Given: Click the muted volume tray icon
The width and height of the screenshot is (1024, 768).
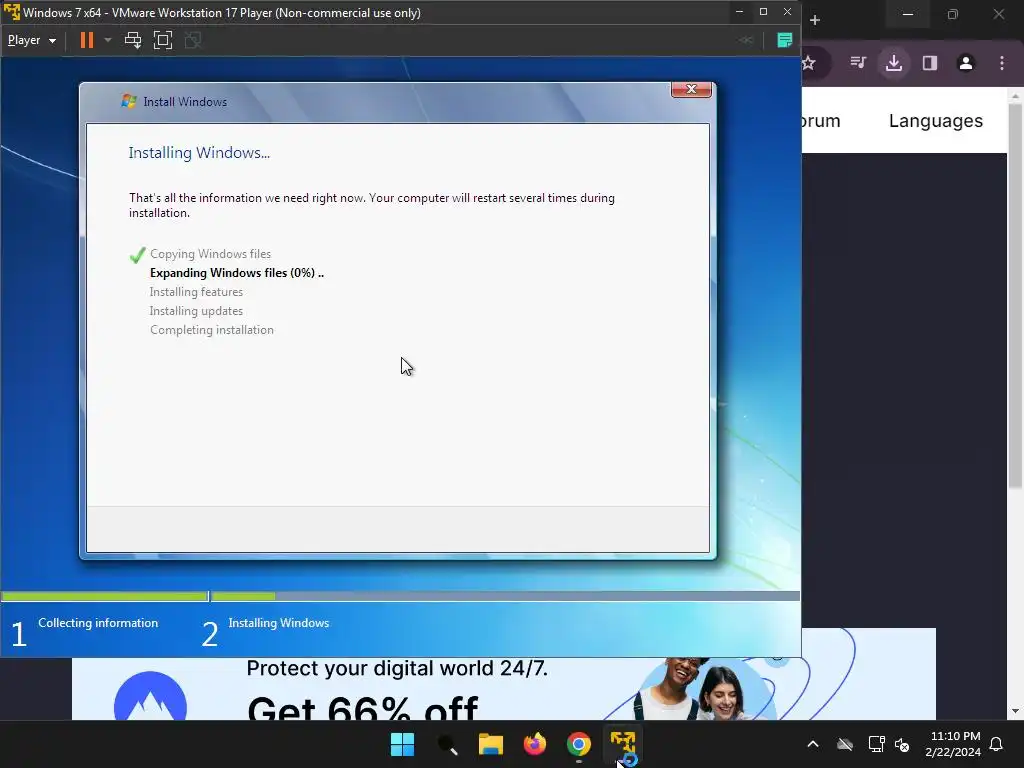Looking at the screenshot, I should point(902,744).
